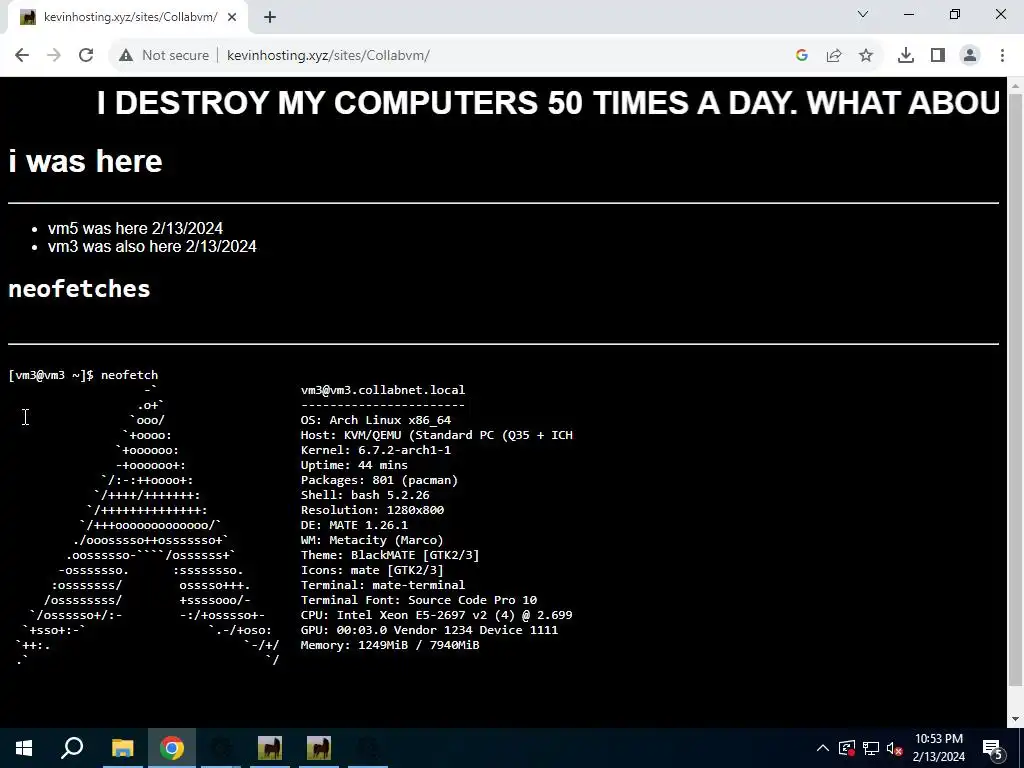Click the 'Memory: 1249MiB / 7940MiB' line

(x=390, y=645)
